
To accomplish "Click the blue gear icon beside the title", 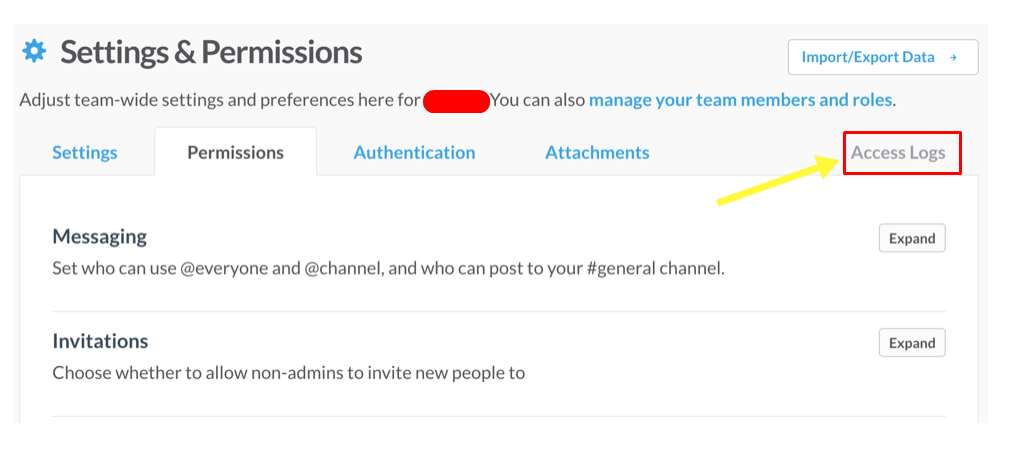I will (34, 51).
